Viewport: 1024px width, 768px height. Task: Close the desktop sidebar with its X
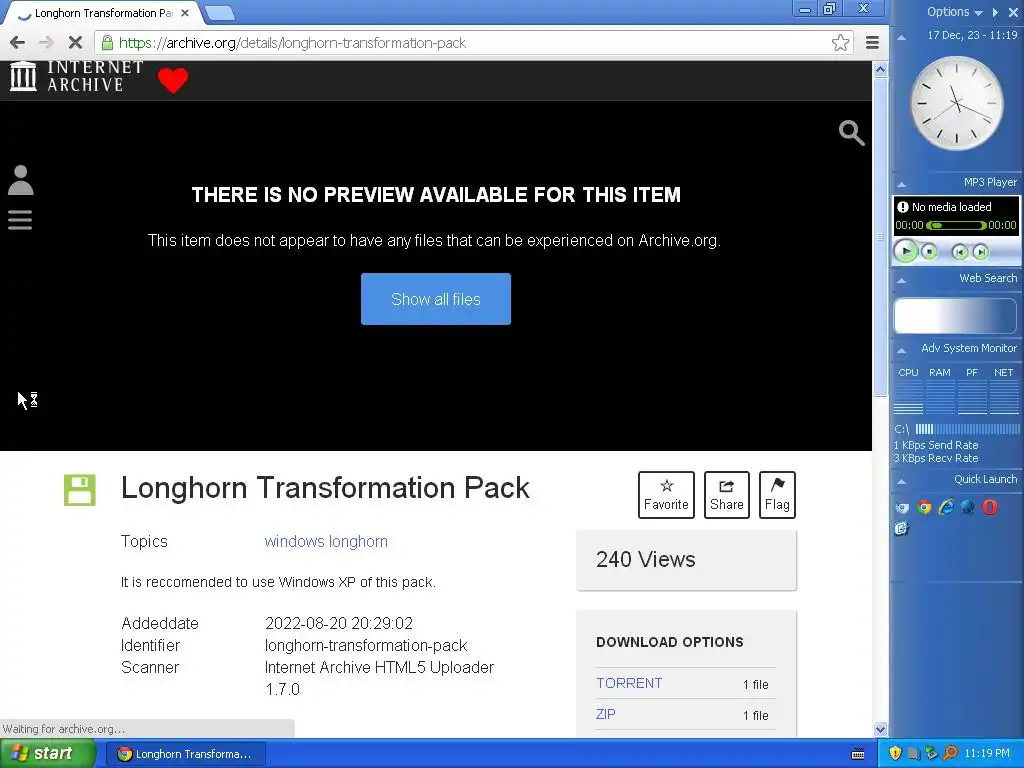pyautogui.click(x=1014, y=12)
